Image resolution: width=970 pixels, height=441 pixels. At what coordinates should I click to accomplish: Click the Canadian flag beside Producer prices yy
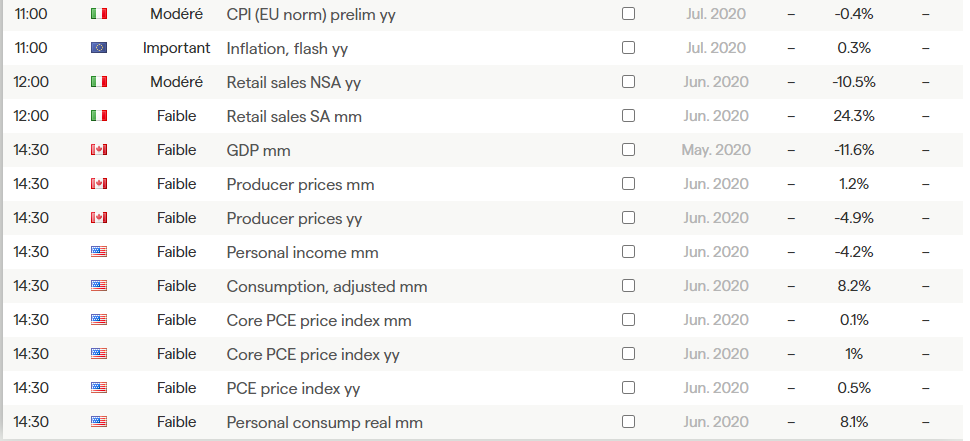(x=99, y=218)
